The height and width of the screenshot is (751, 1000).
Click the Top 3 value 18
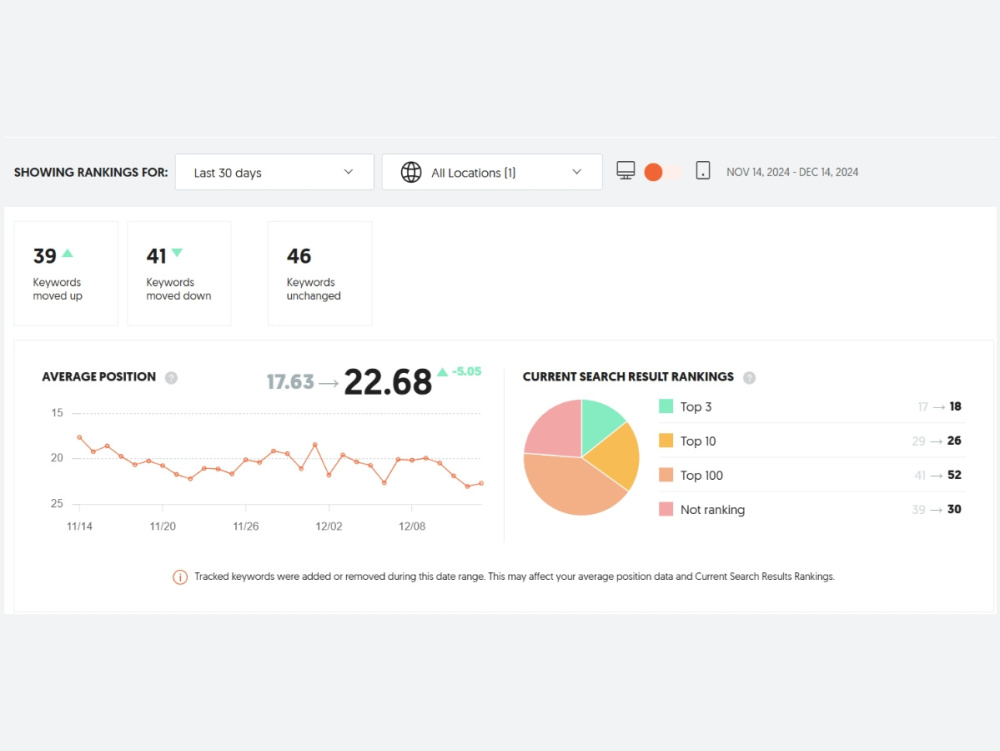pyautogui.click(x=955, y=406)
